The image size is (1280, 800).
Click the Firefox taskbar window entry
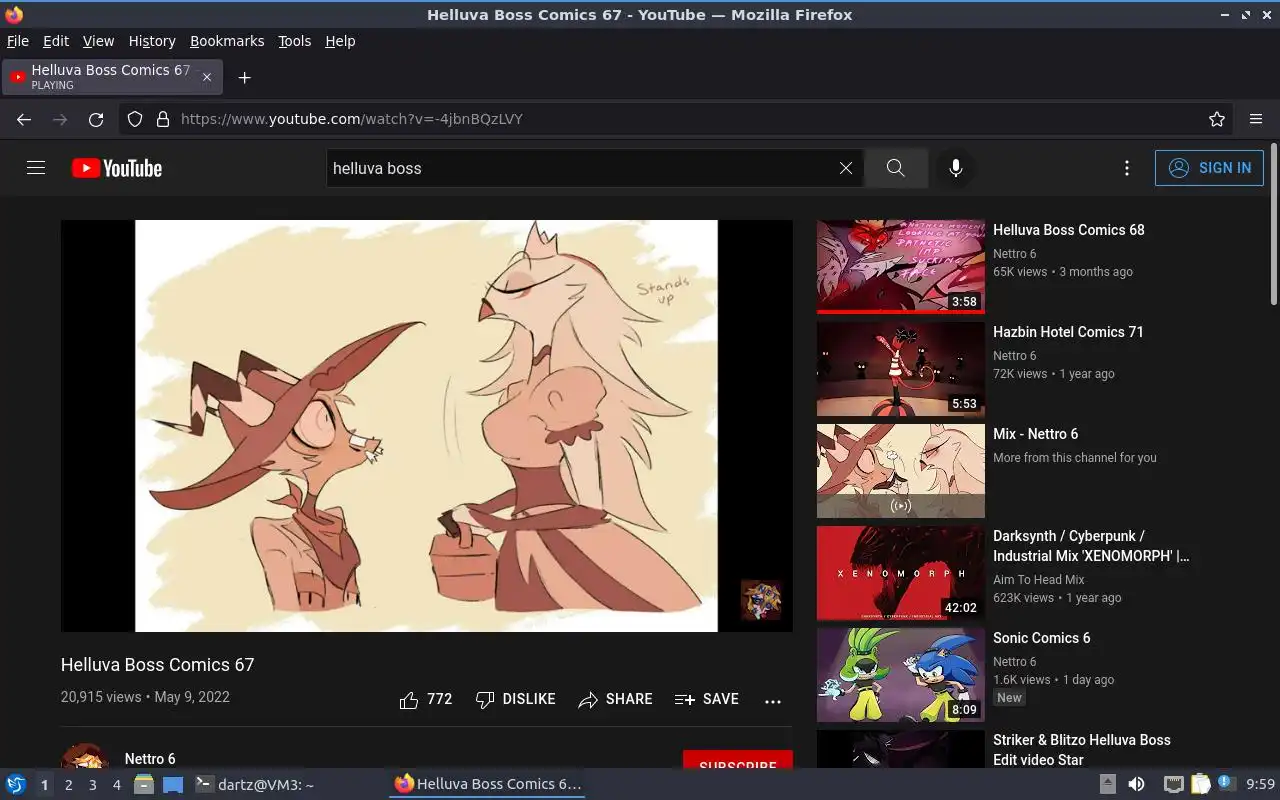tap(487, 784)
